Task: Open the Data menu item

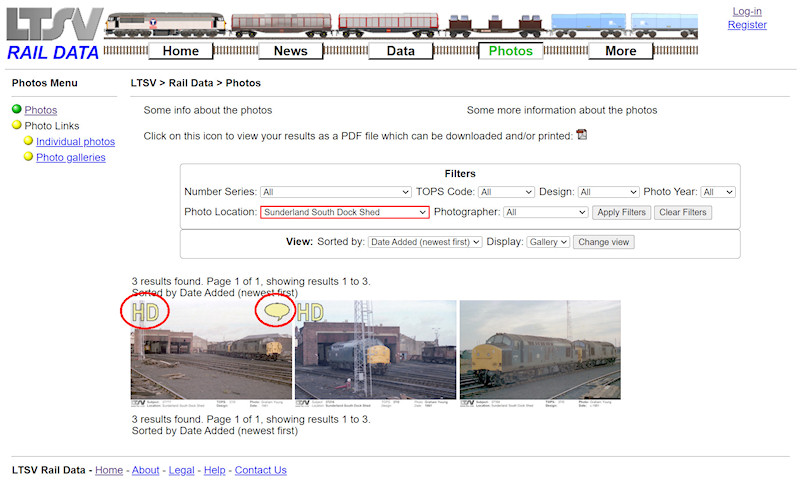Action: click(x=401, y=51)
